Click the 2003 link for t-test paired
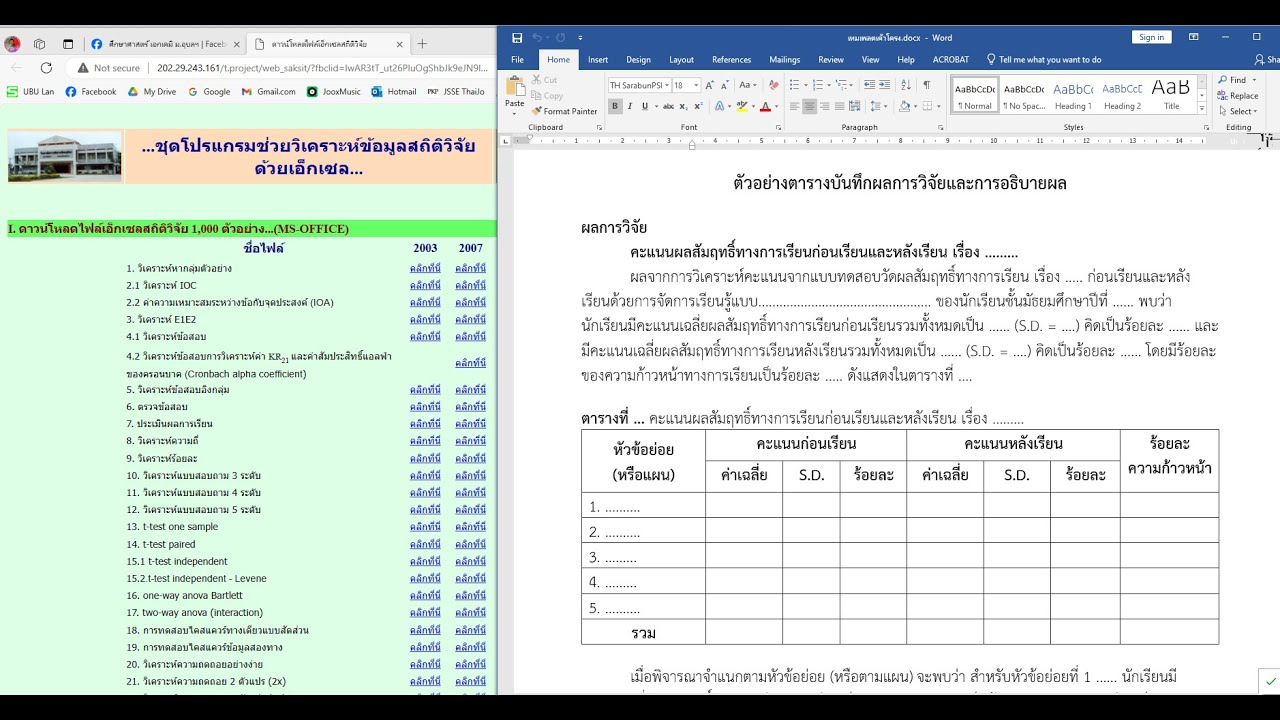 click(x=425, y=544)
